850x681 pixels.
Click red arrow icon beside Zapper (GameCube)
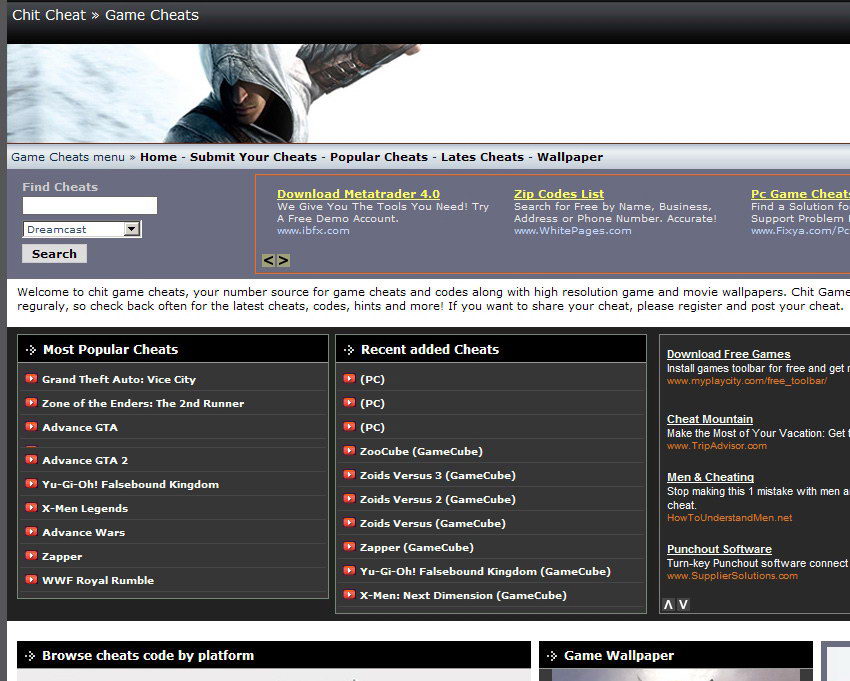tap(349, 547)
